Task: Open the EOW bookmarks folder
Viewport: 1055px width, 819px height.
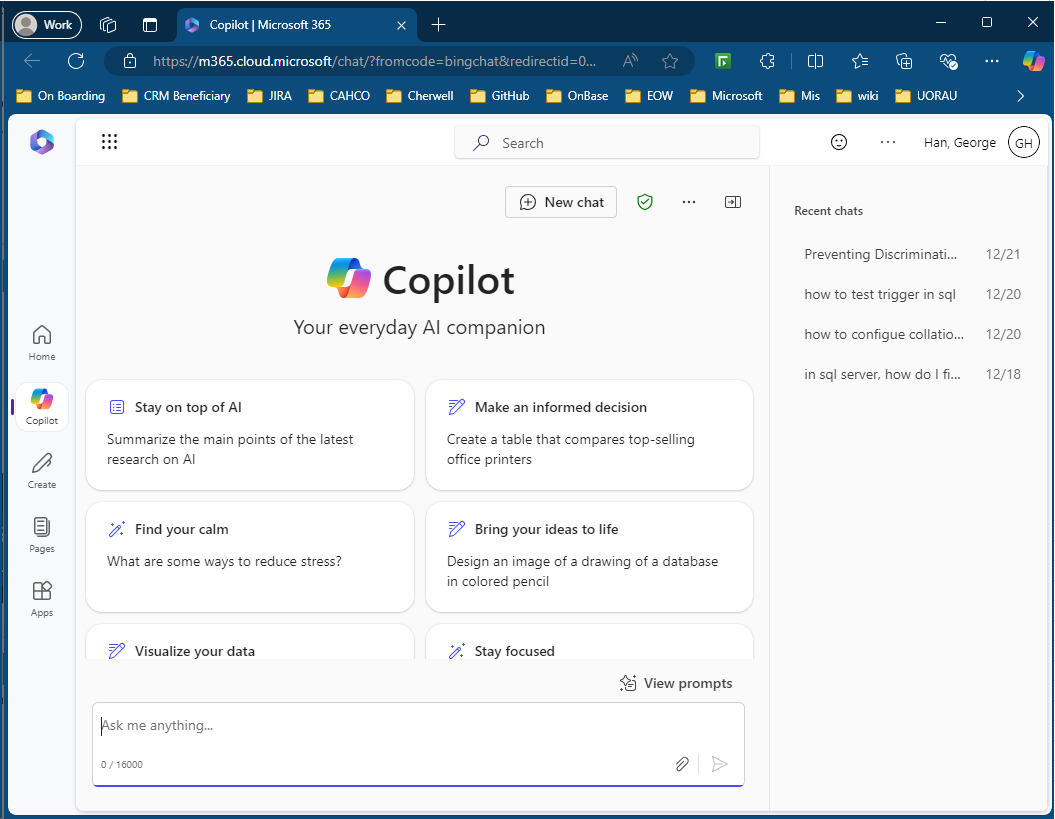Action: tap(649, 96)
